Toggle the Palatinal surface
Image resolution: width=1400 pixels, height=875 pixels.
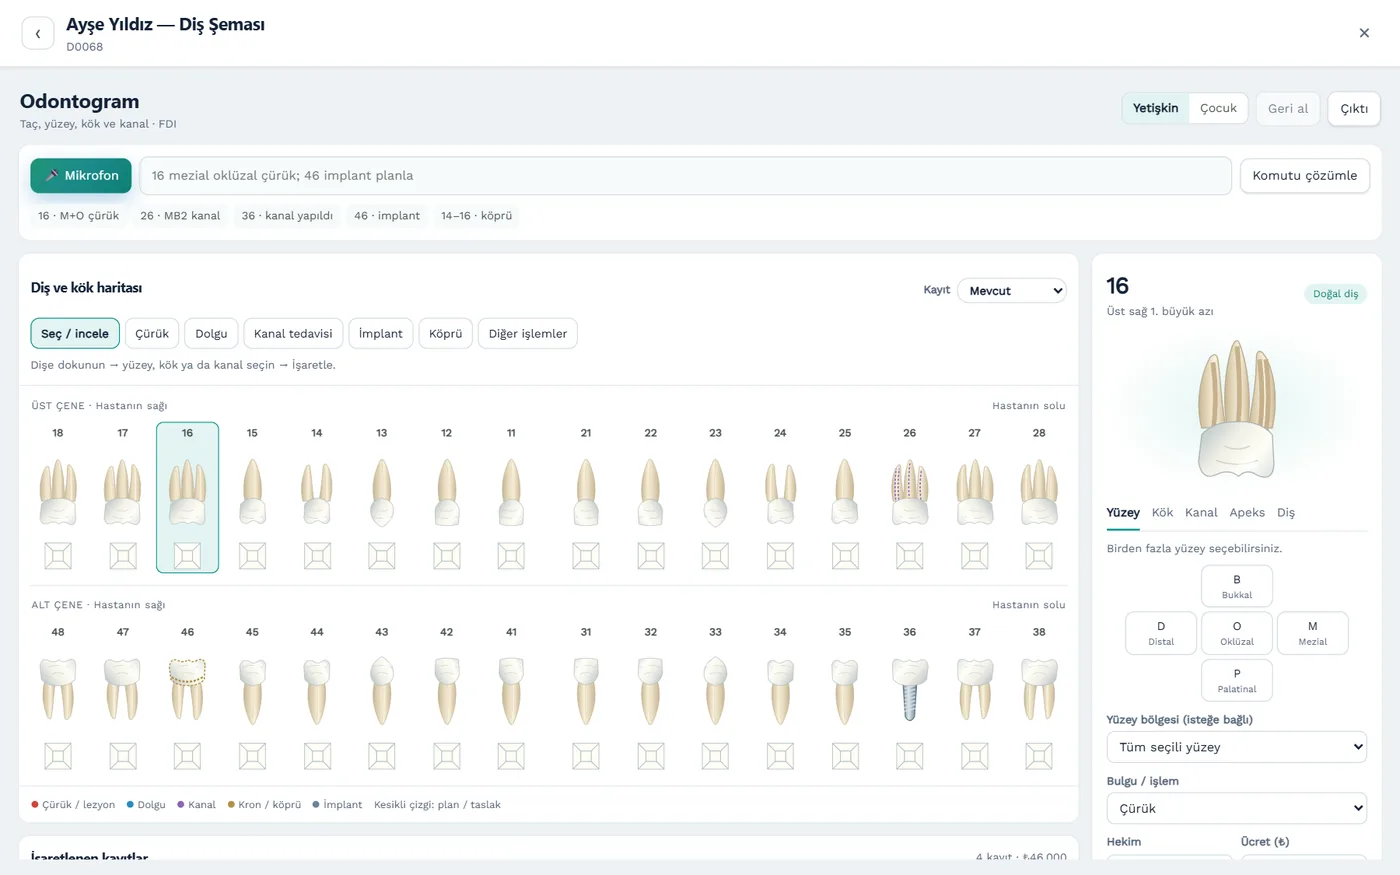tap(1237, 680)
